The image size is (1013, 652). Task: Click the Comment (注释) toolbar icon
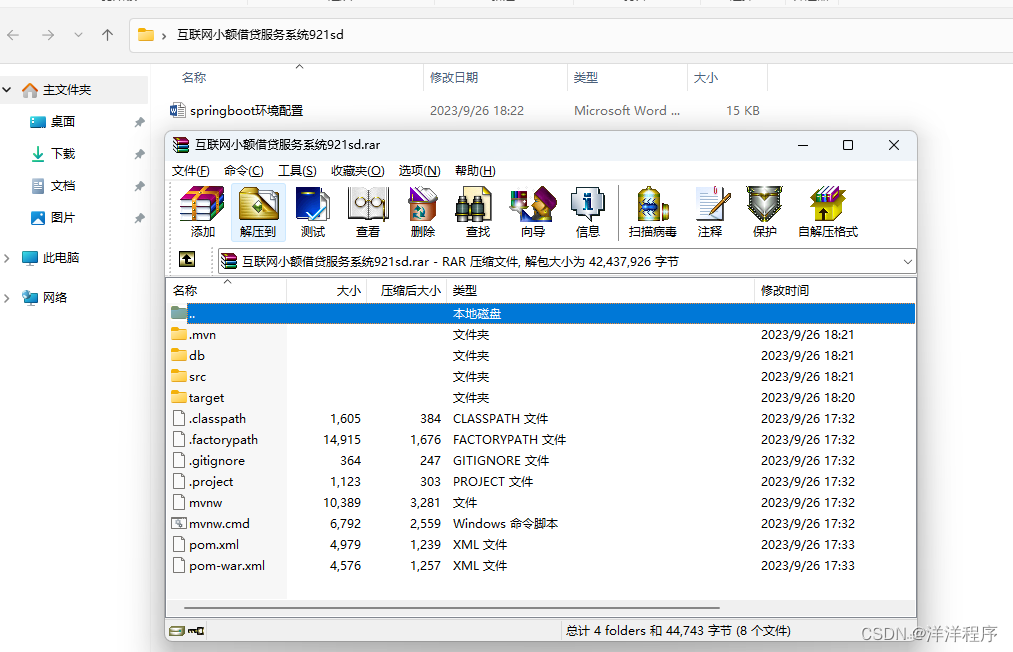click(x=710, y=212)
